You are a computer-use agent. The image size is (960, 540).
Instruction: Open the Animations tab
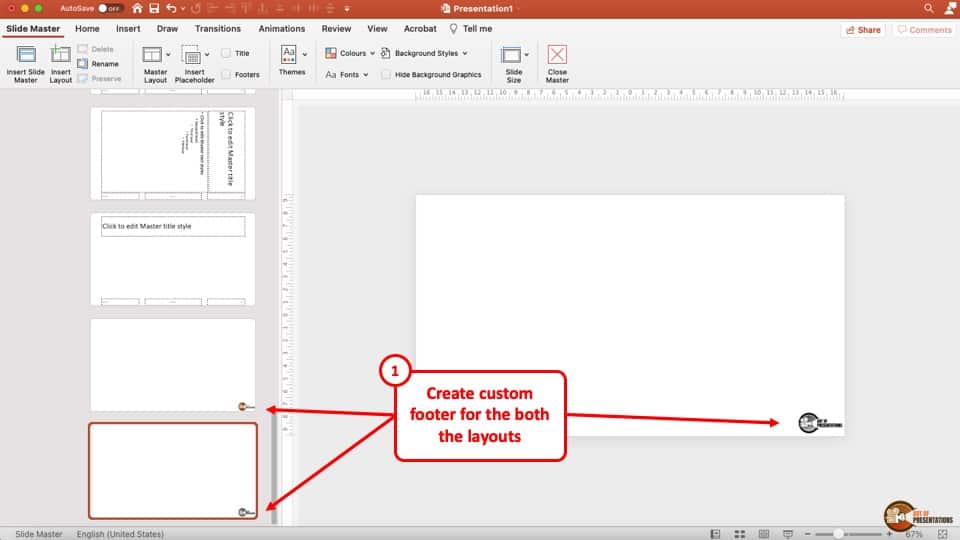[282, 29]
